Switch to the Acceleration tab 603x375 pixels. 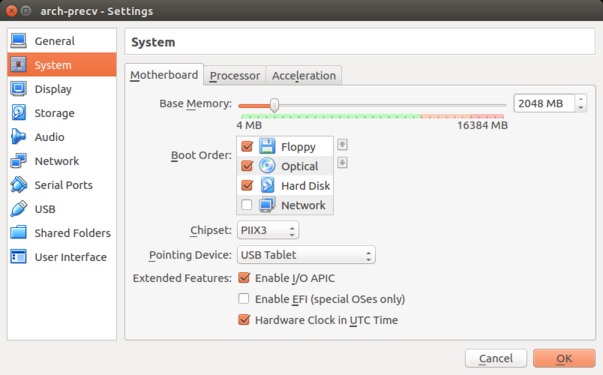304,76
